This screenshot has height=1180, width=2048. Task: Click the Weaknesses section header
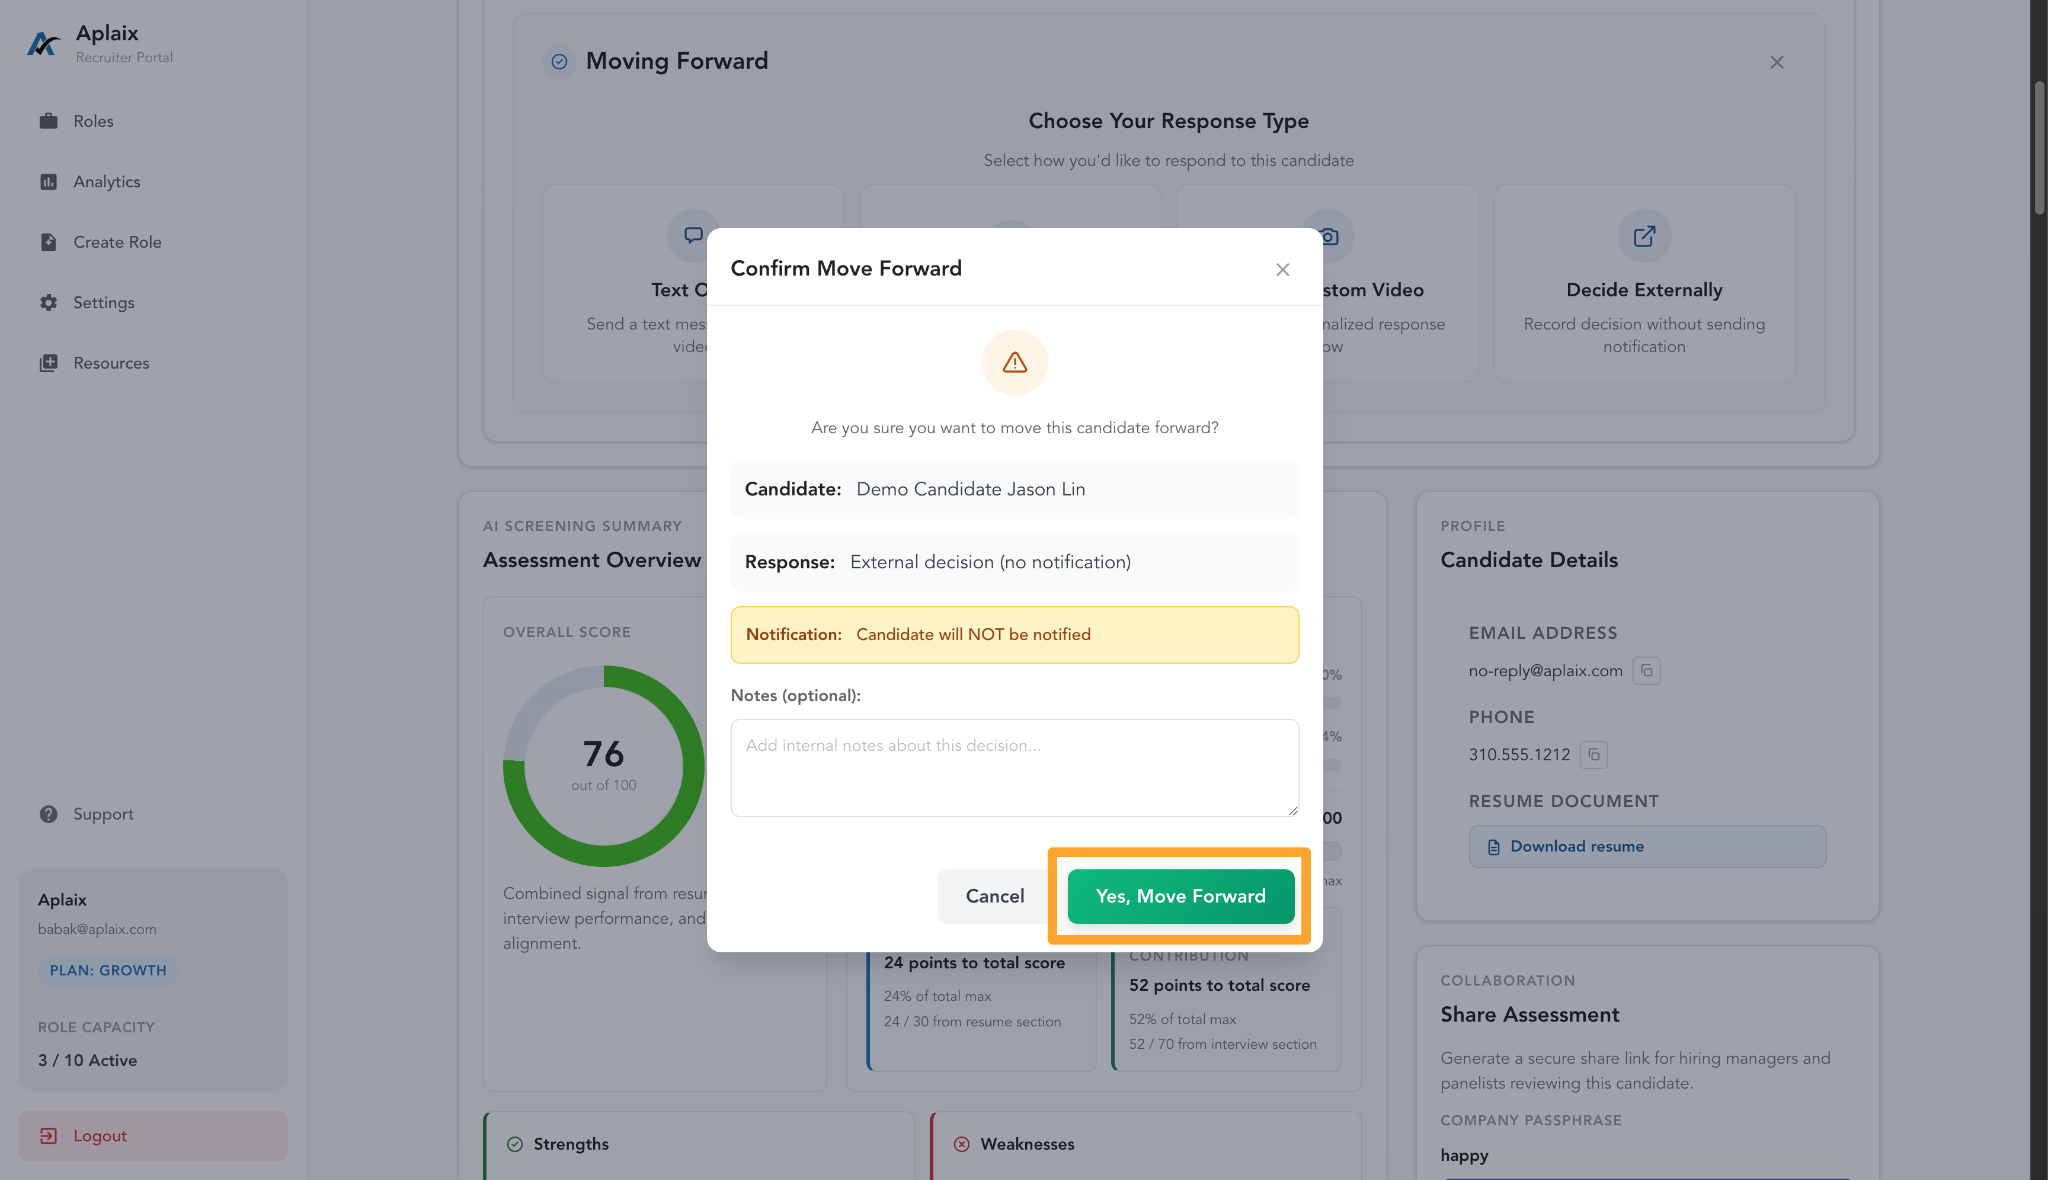point(1027,1144)
